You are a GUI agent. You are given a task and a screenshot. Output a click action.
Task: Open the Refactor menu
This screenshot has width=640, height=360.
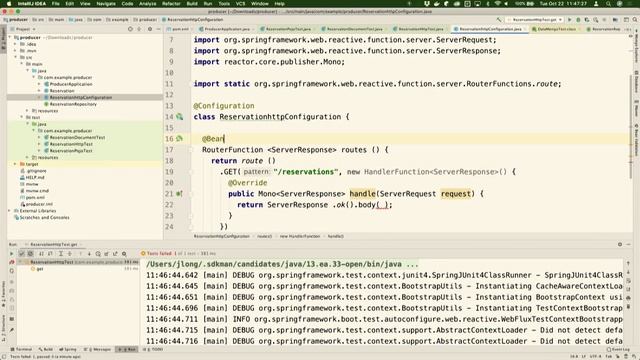(171, 4)
